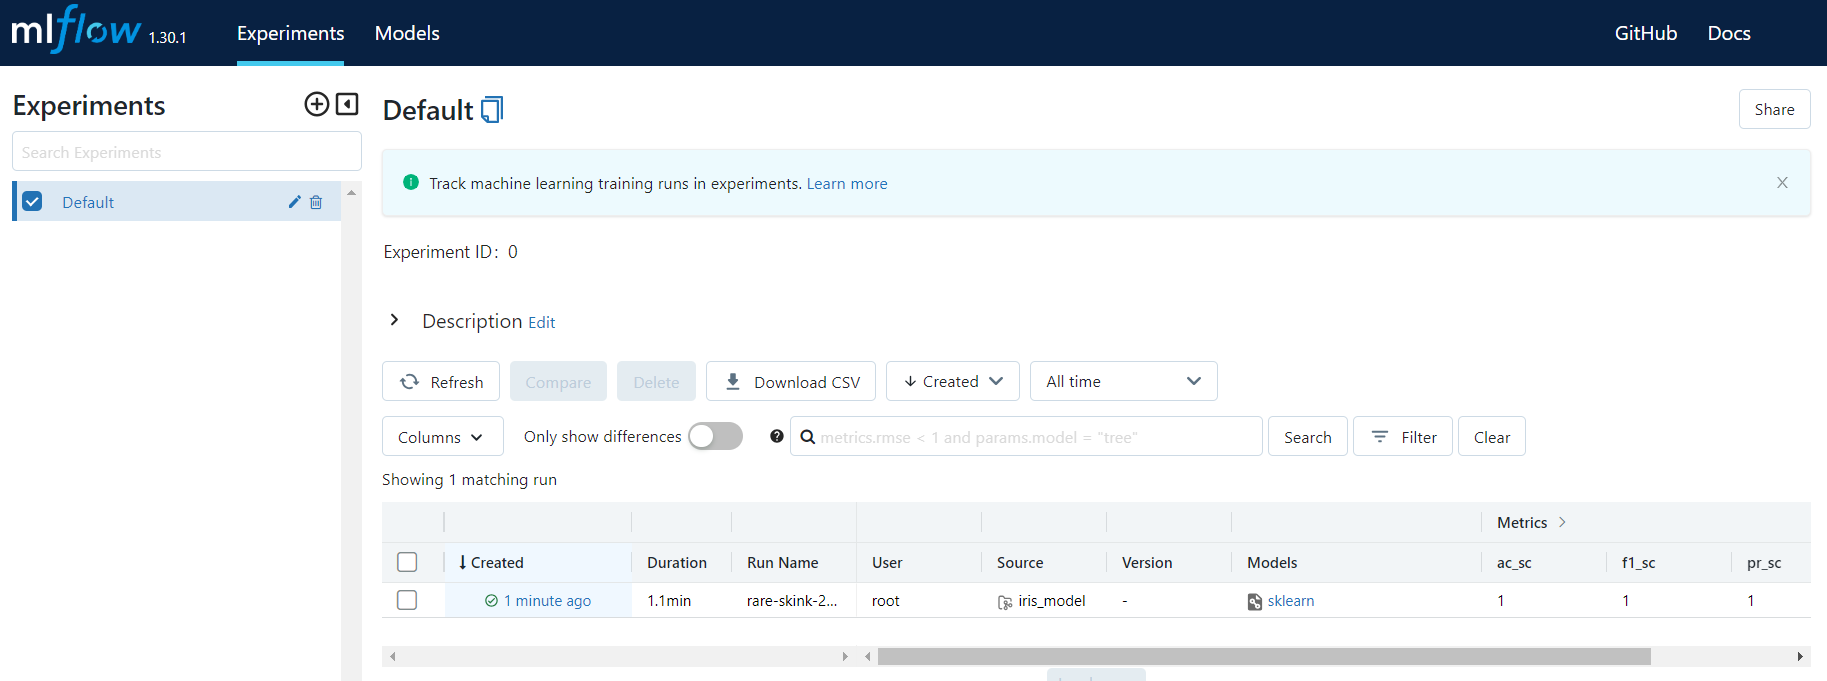Rename Default experiment with pencil icon
The height and width of the screenshot is (681, 1827).
coord(294,202)
